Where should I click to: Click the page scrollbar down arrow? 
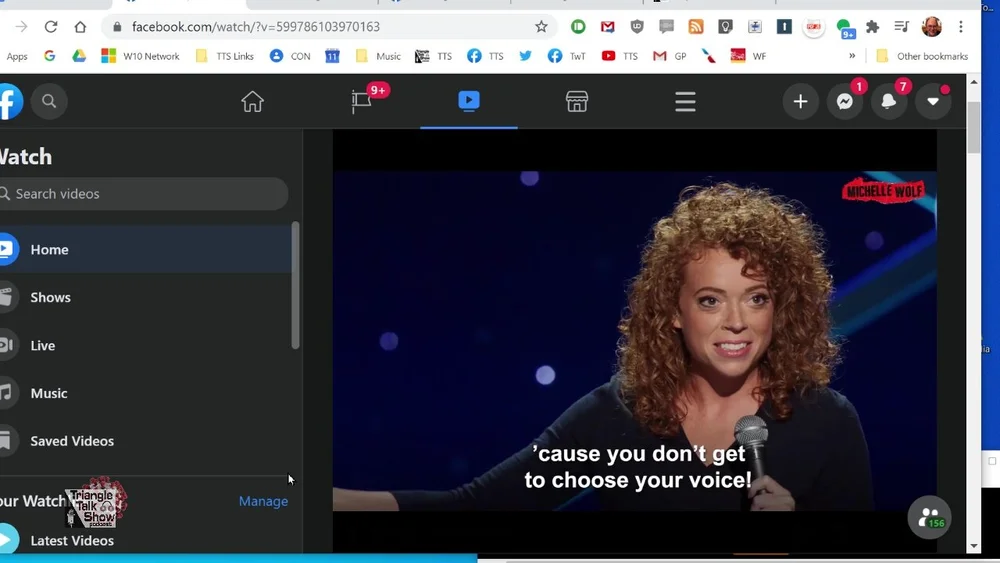[973, 546]
